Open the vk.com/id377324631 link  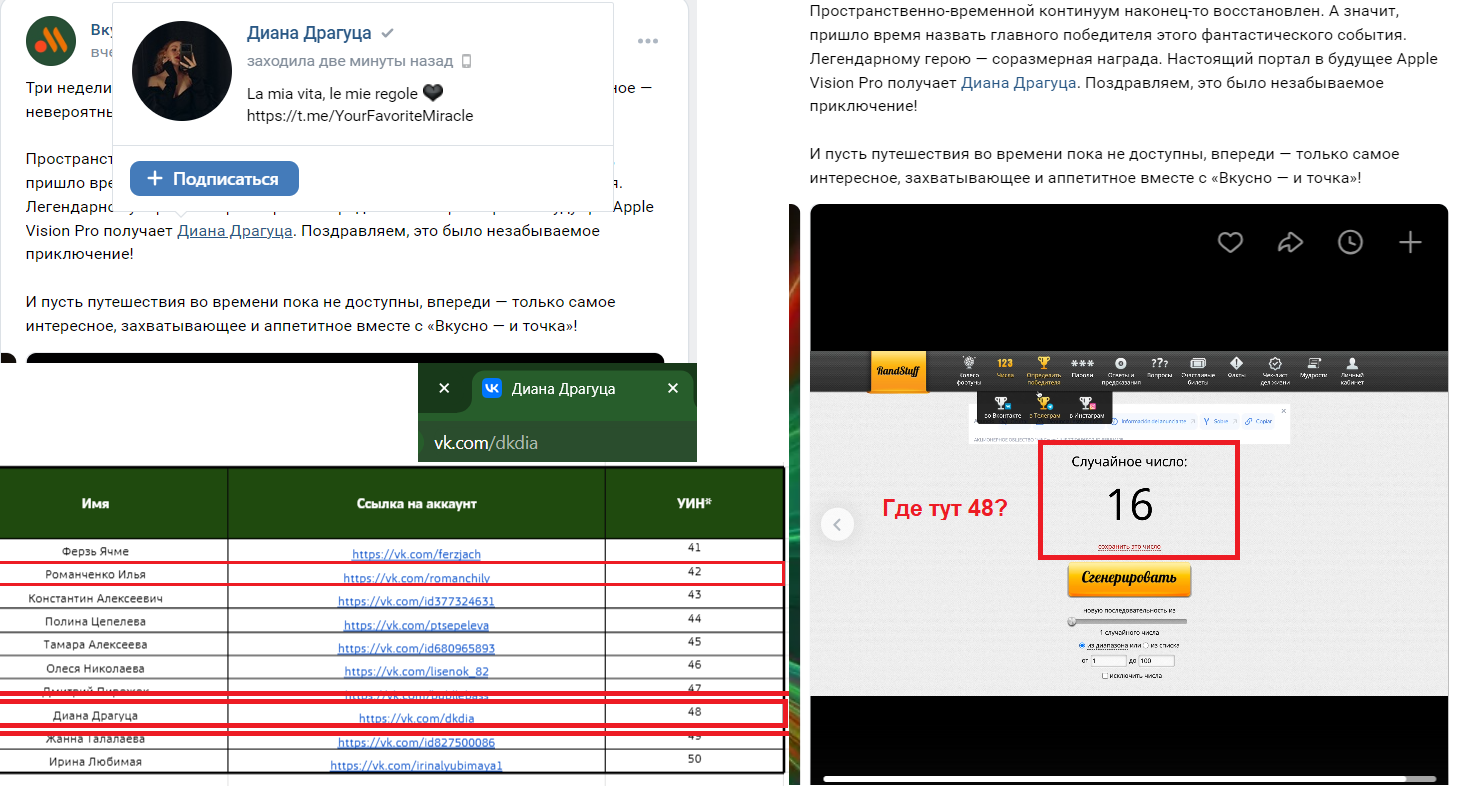coord(416,602)
